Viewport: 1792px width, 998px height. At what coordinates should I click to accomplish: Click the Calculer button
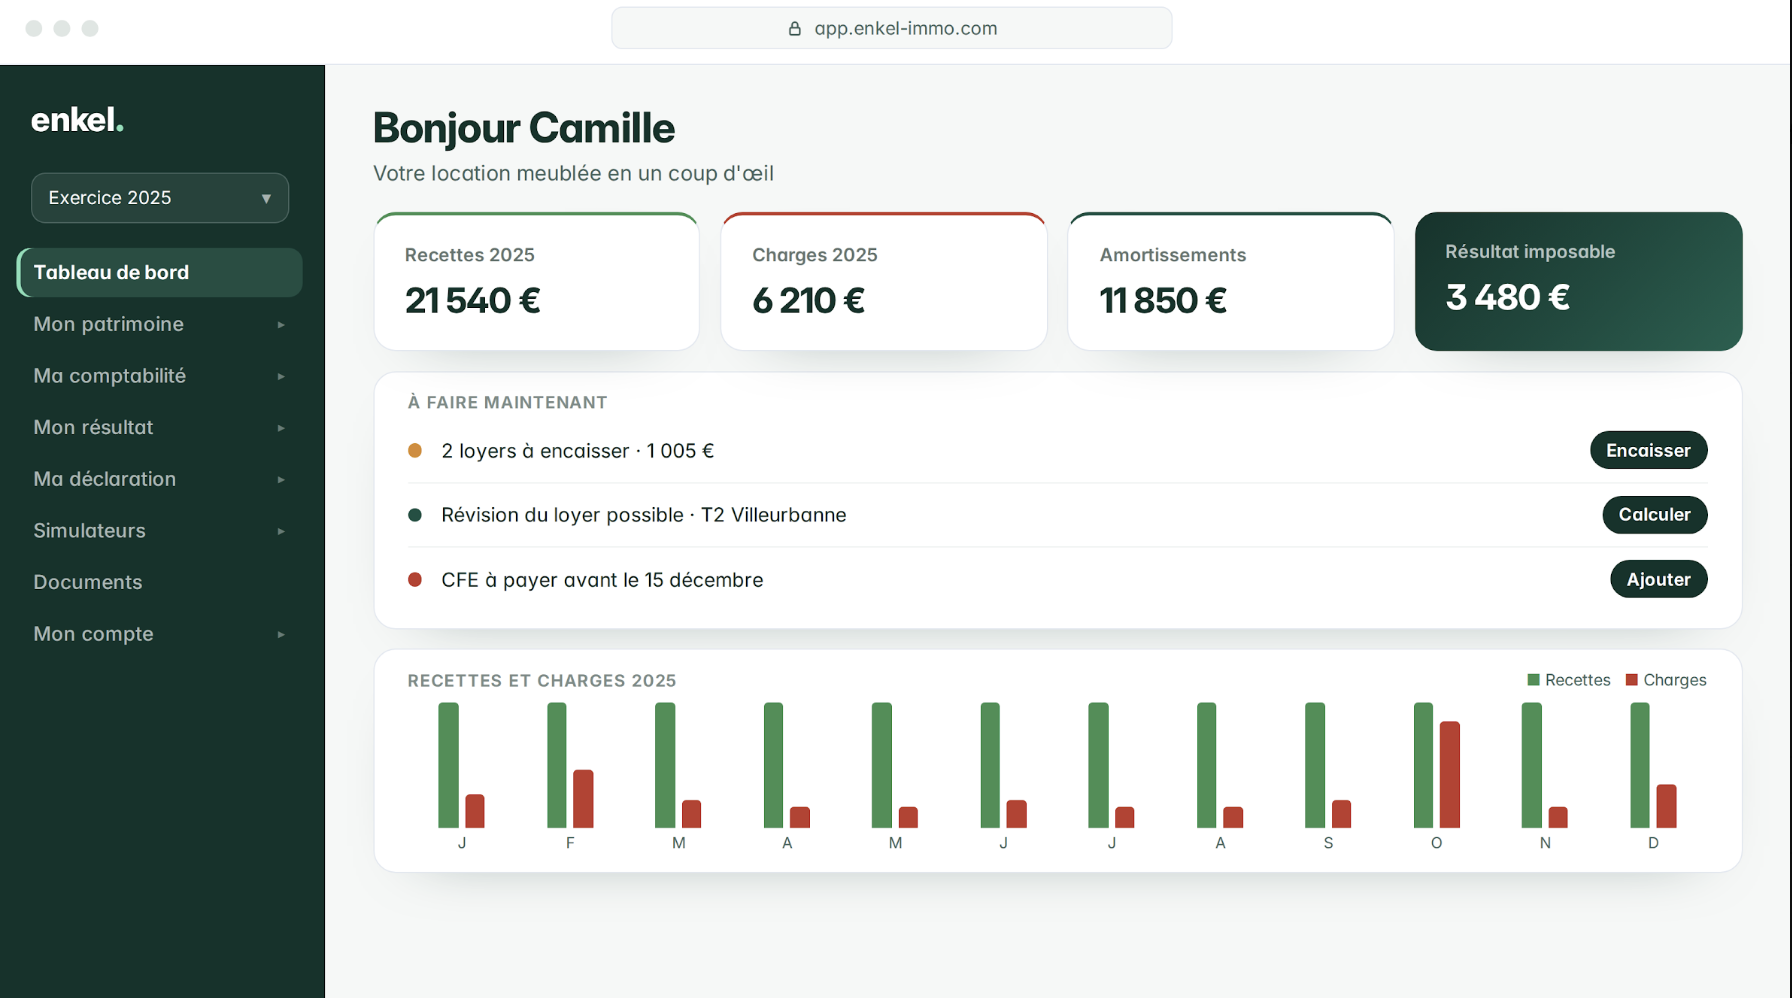pos(1654,515)
